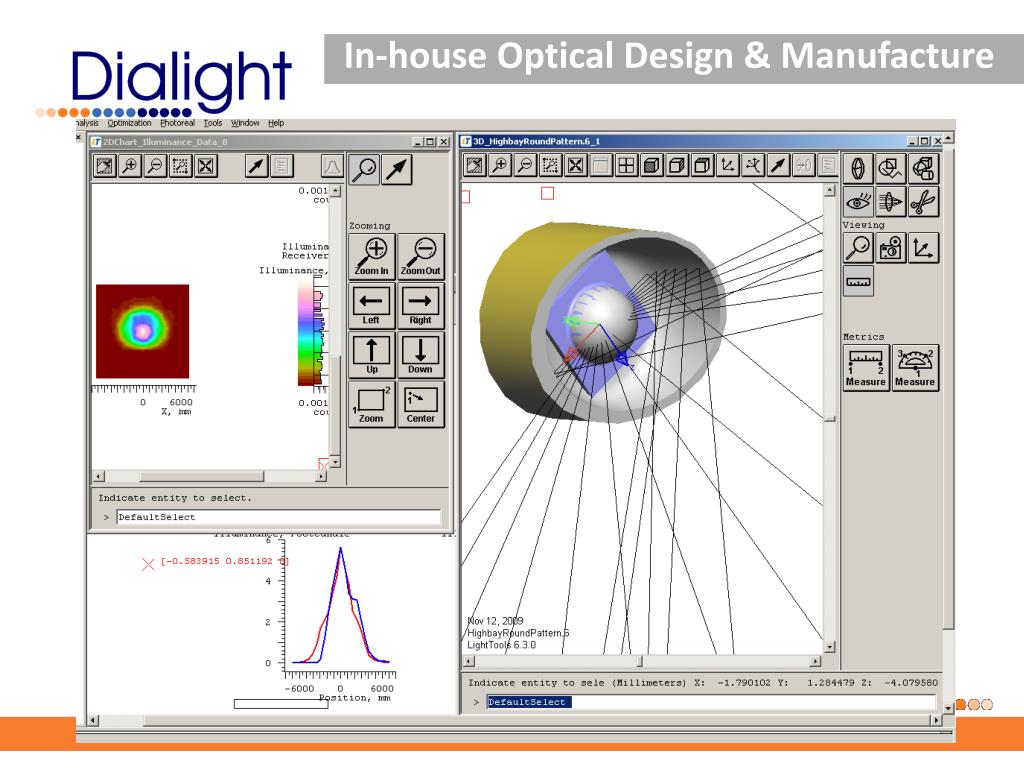Click the magnifier under Viewing section
The width and height of the screenshot is (1024, 768).
(x=858, y=248)
